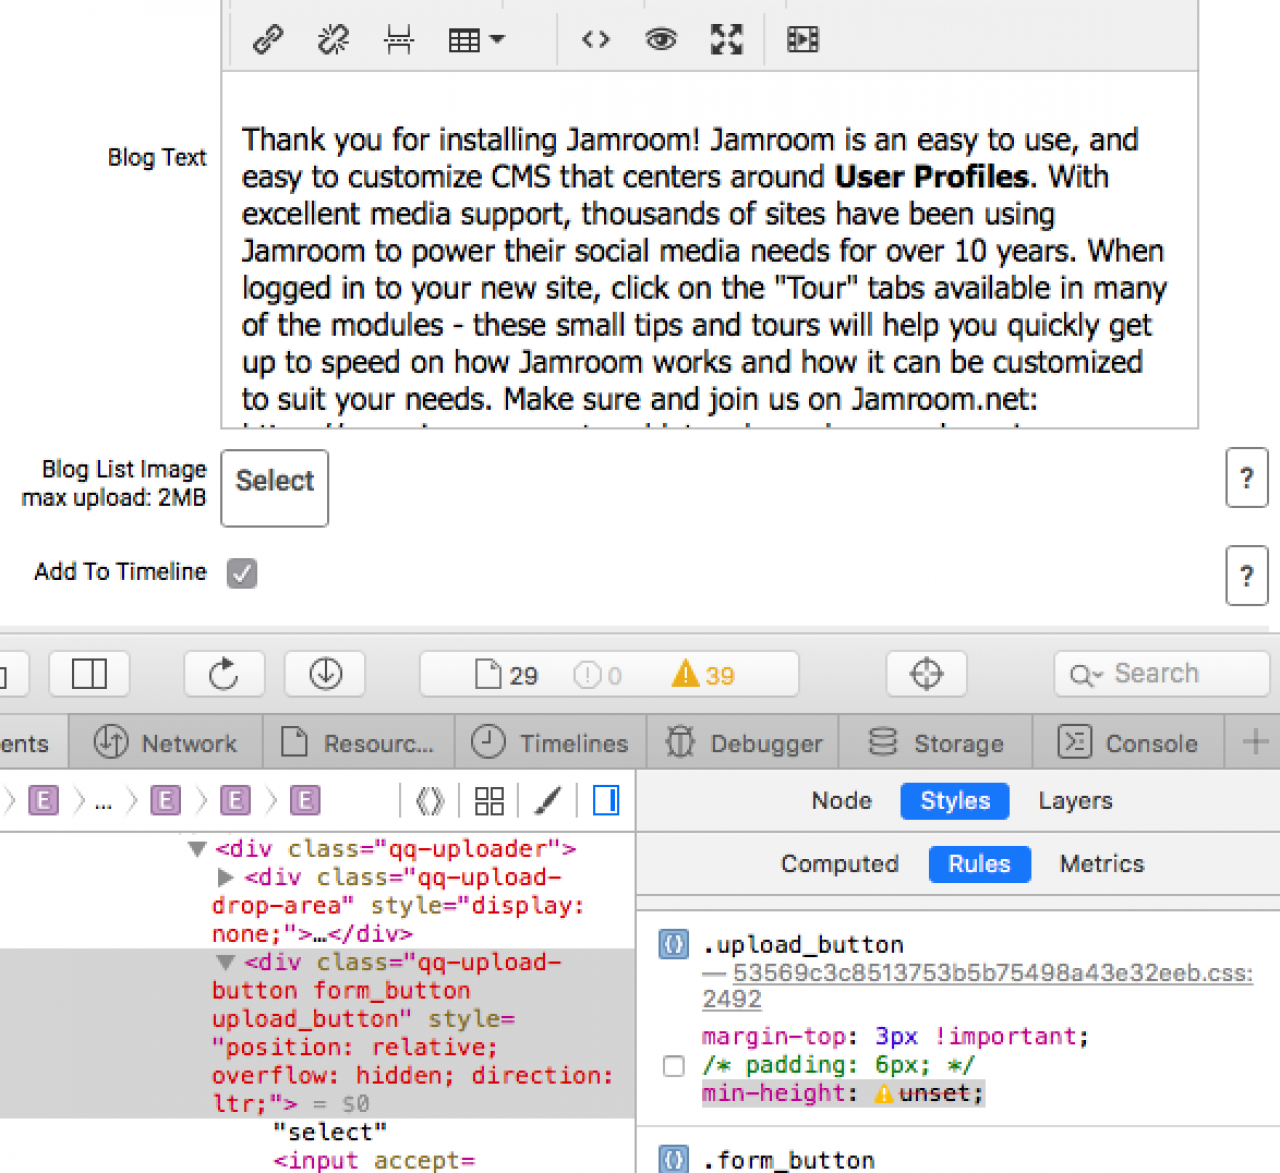
Task: Expand the qq-upload-drop-area div node
Action: pos(226,878)
